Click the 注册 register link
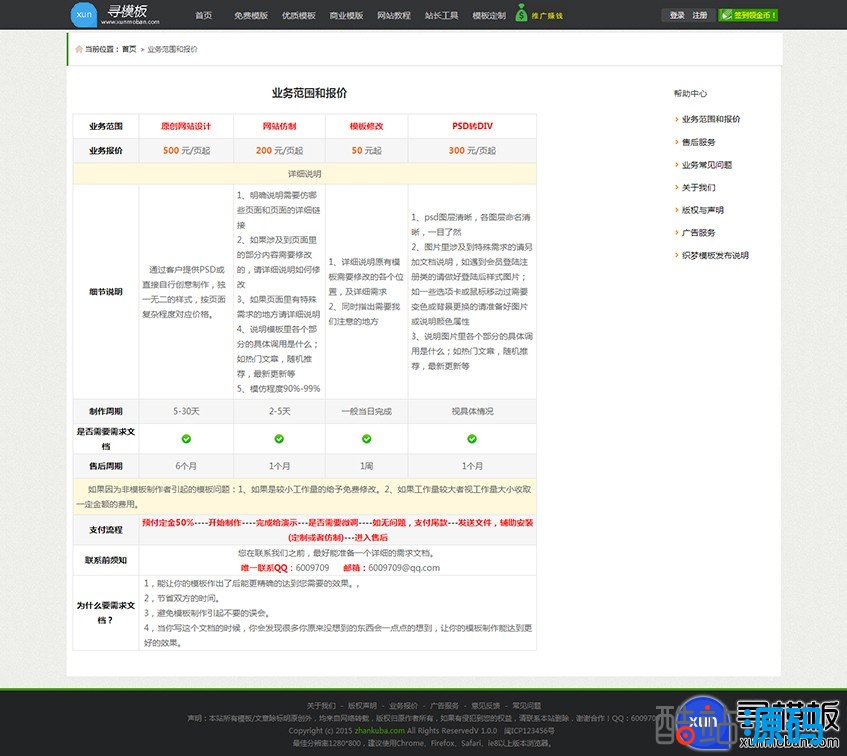Viewport: 847px width, 756px height. pyautogui.click(x=700, y=15)
